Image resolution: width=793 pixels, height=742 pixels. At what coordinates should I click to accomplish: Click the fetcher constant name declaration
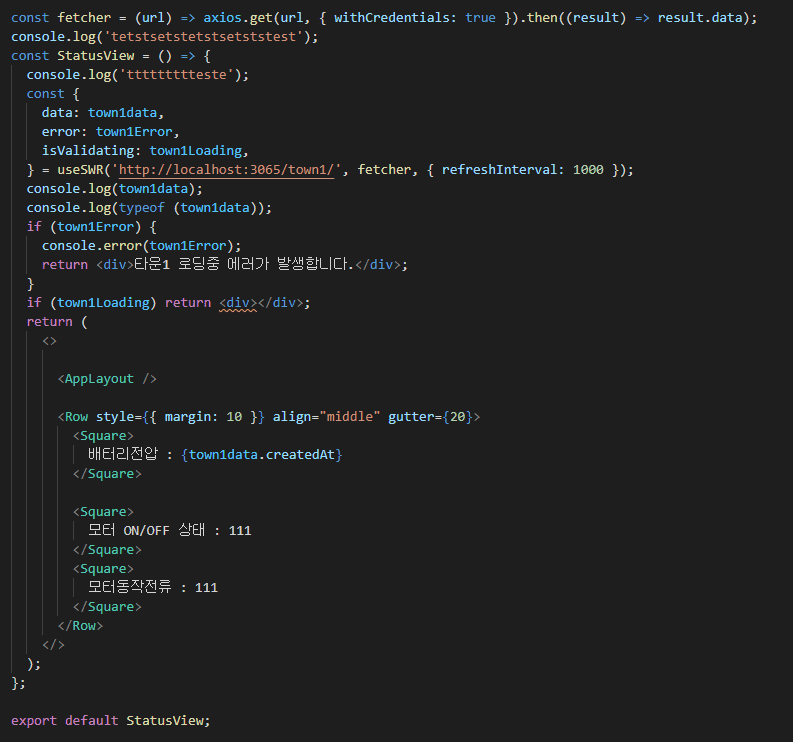tap(84, 18)
